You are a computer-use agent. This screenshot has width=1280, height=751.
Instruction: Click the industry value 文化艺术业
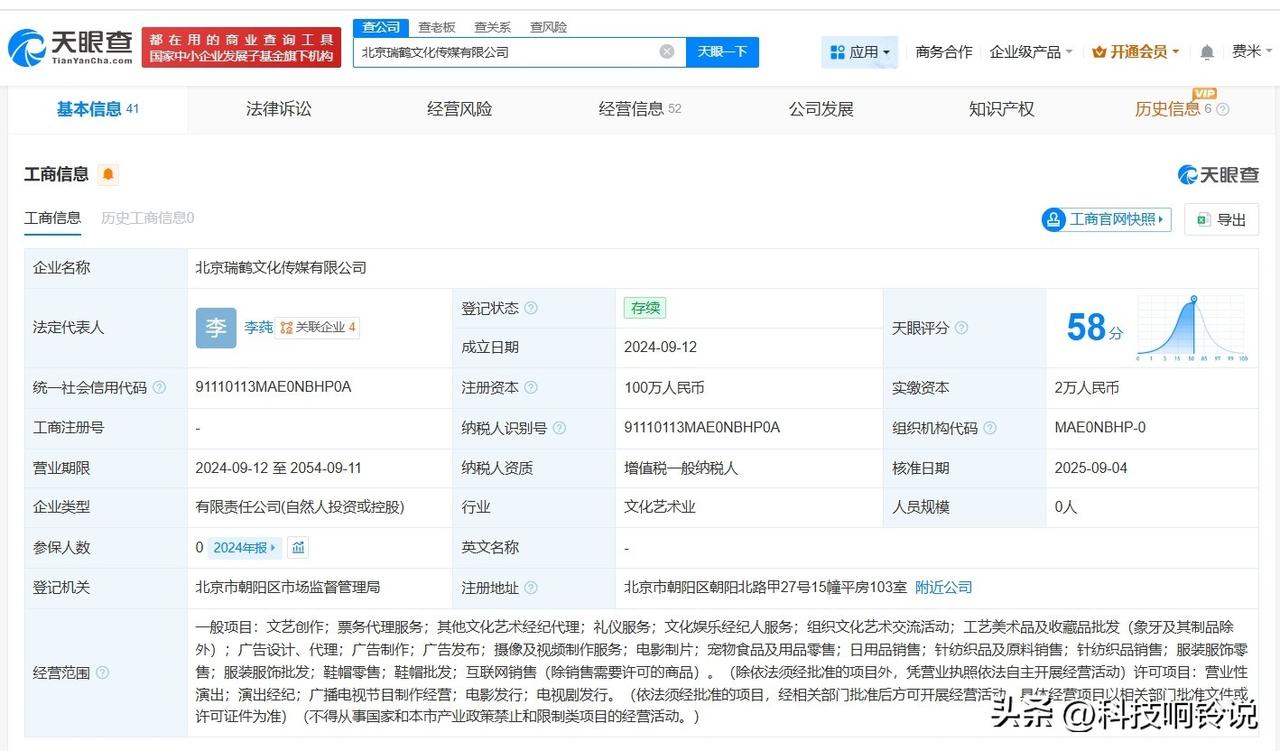click(x=660, y=507)
